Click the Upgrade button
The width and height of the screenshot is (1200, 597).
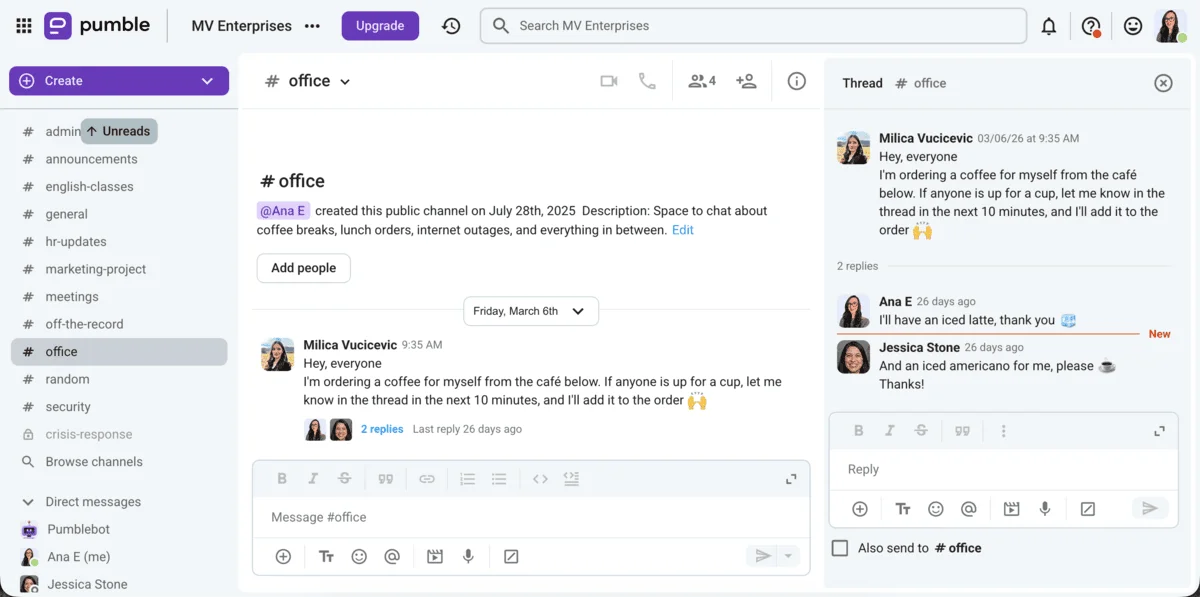pos(380,26)
